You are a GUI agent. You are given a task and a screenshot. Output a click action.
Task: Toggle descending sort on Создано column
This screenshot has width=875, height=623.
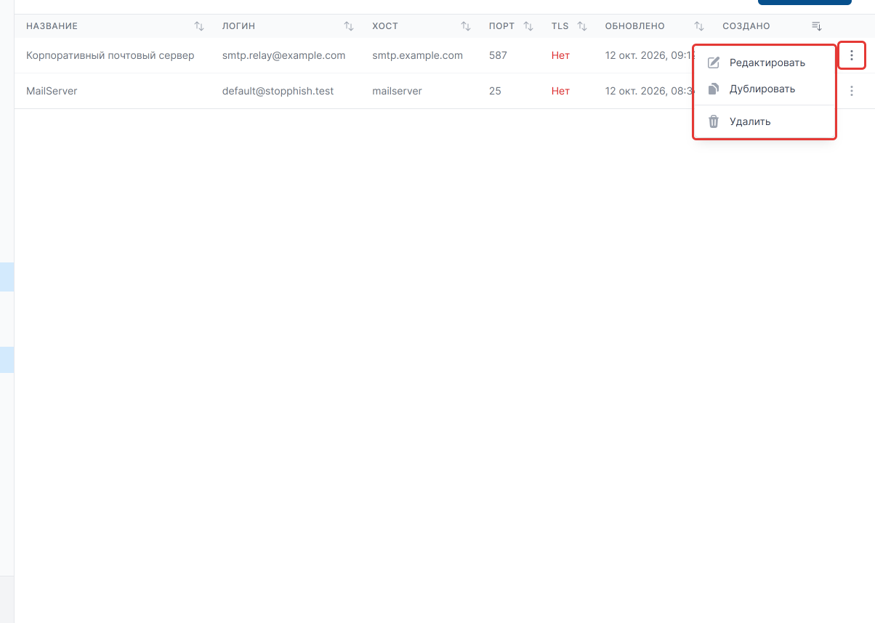tap(816, 26)
